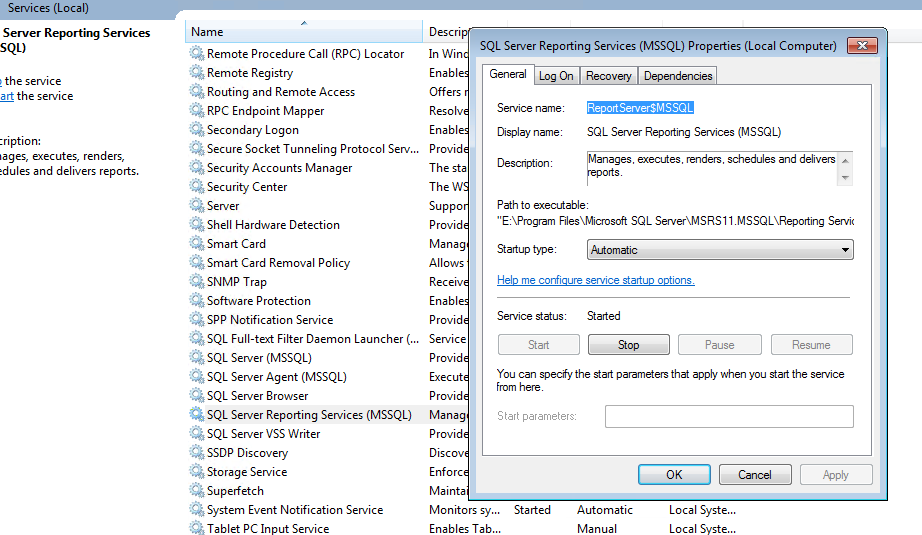
Task: Click gear icon for SPP Notification Service
Action: click(196, 320)
